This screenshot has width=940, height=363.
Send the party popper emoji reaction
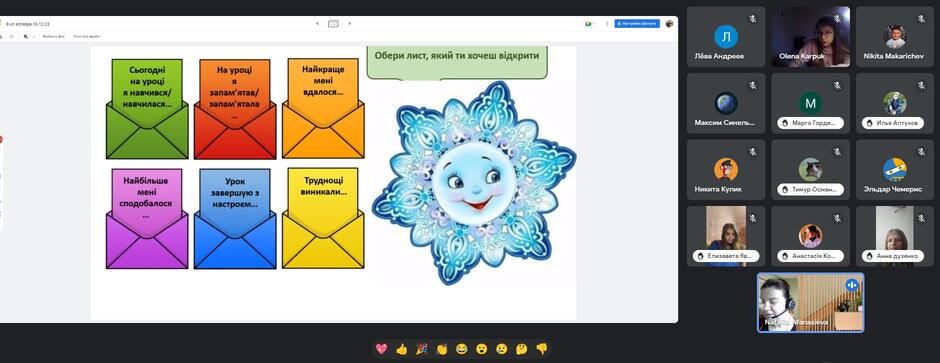coord(421,349)
